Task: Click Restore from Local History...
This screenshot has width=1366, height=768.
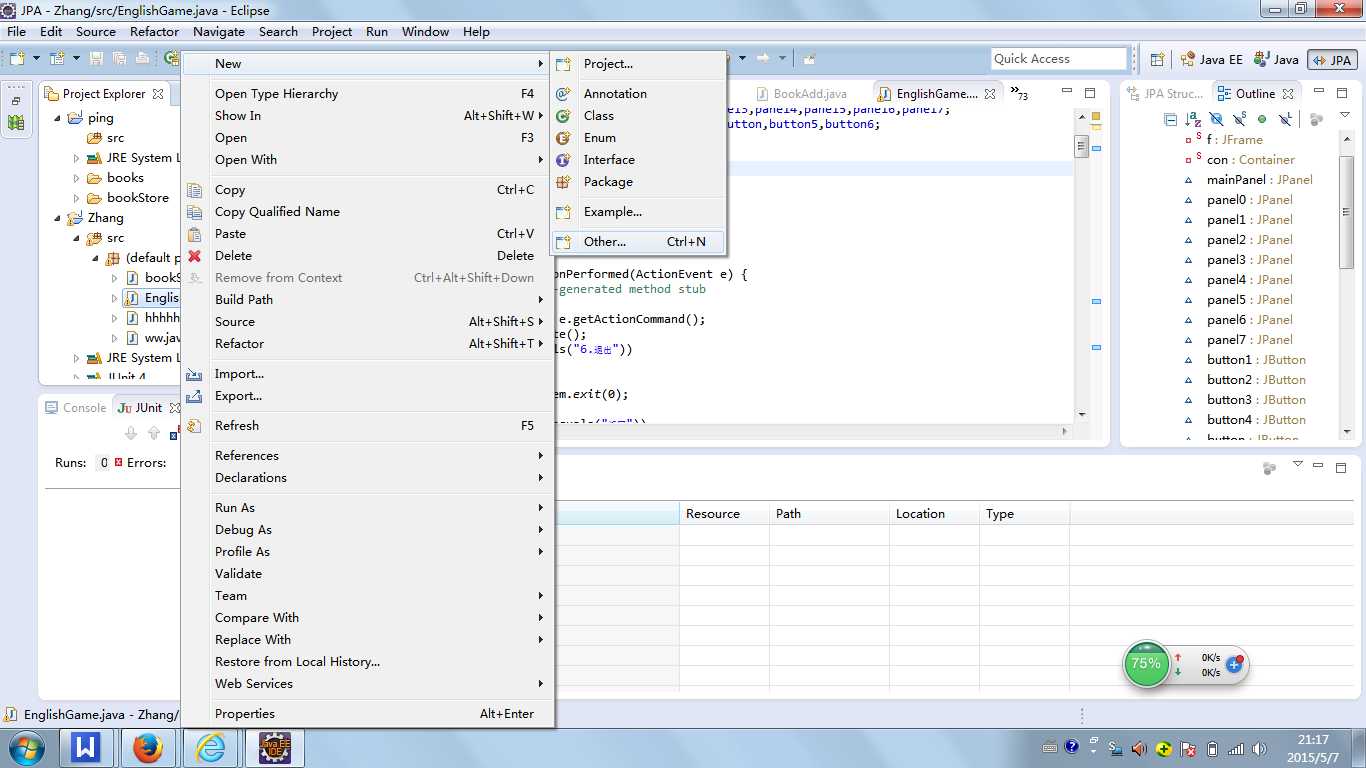Action: click(x=367, y=662)
